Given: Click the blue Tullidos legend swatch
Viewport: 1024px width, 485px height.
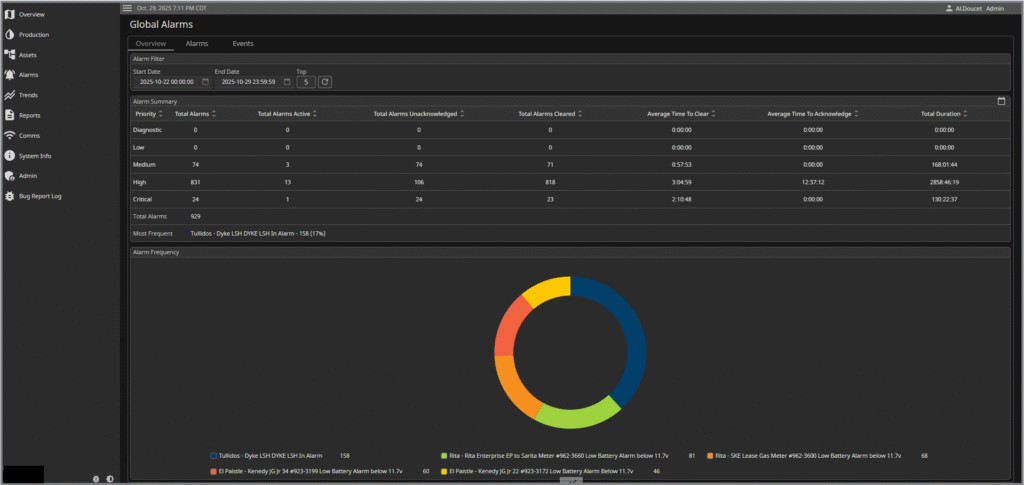Looking at the screenshot, I should tap(213, 456).
